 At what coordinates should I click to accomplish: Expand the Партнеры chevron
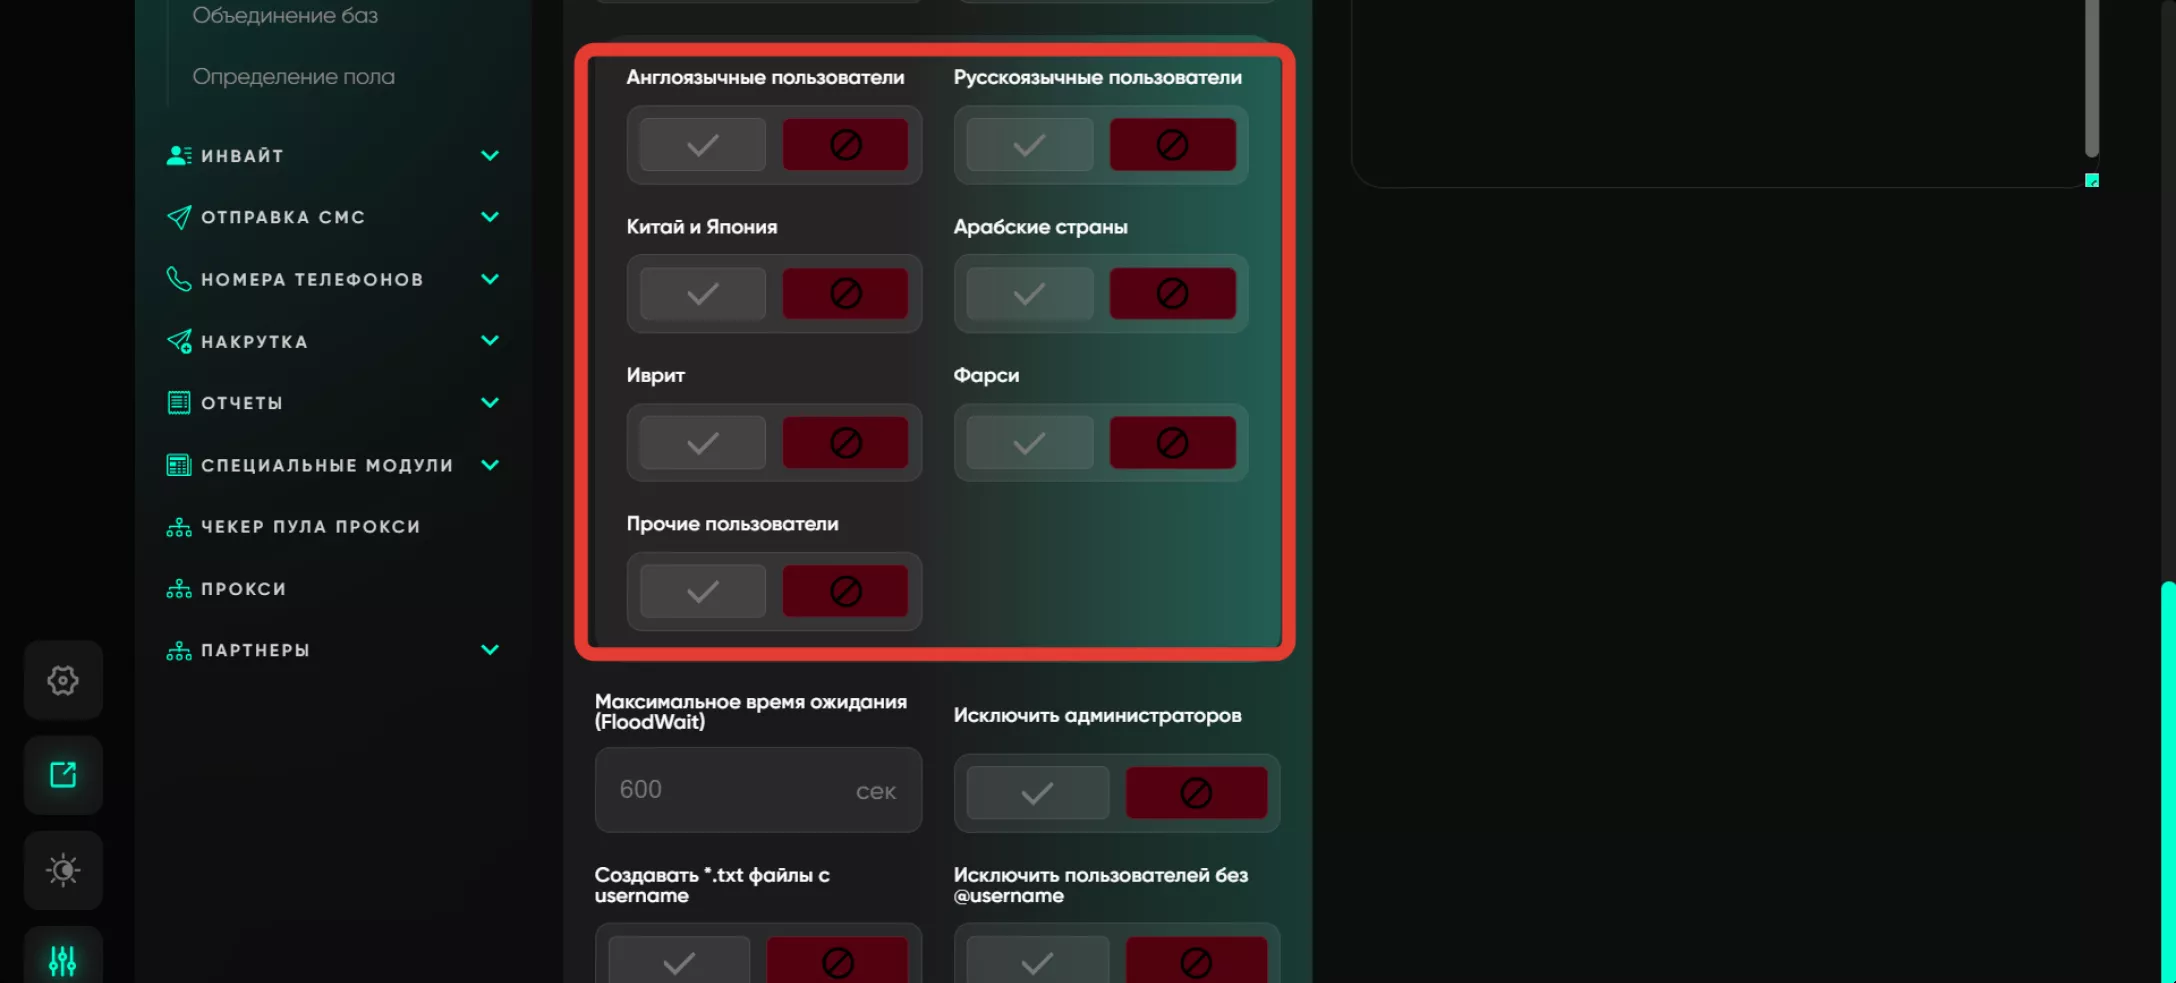point(490,650)
